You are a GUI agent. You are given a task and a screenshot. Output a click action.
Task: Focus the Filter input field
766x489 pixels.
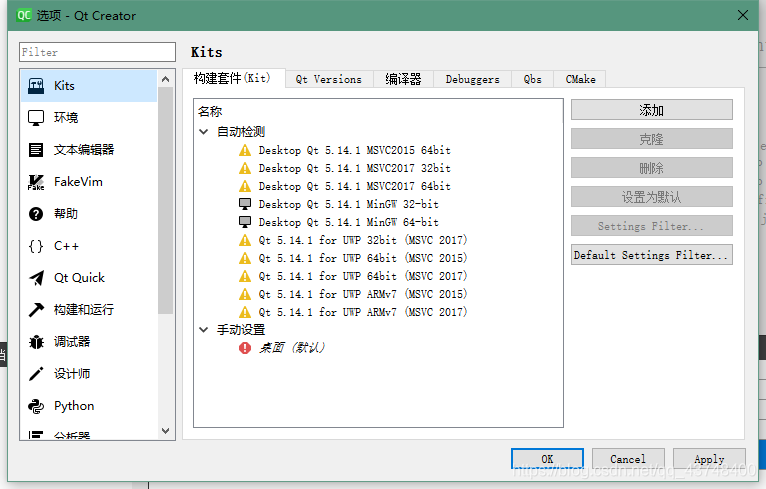97,52
